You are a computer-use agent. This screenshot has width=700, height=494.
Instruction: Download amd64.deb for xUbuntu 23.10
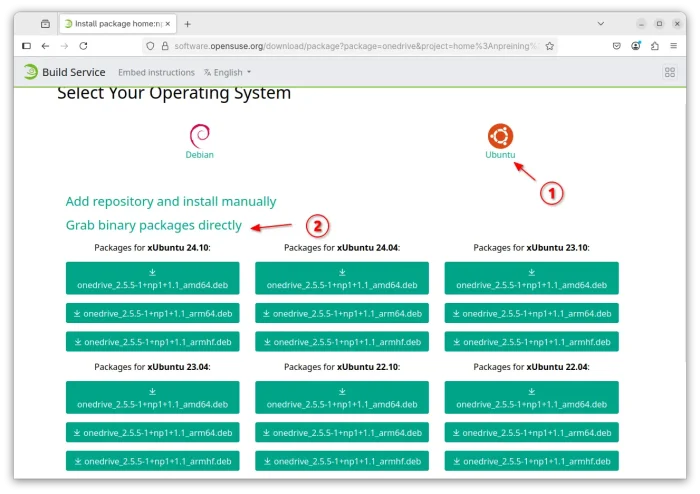pos(531,278)
